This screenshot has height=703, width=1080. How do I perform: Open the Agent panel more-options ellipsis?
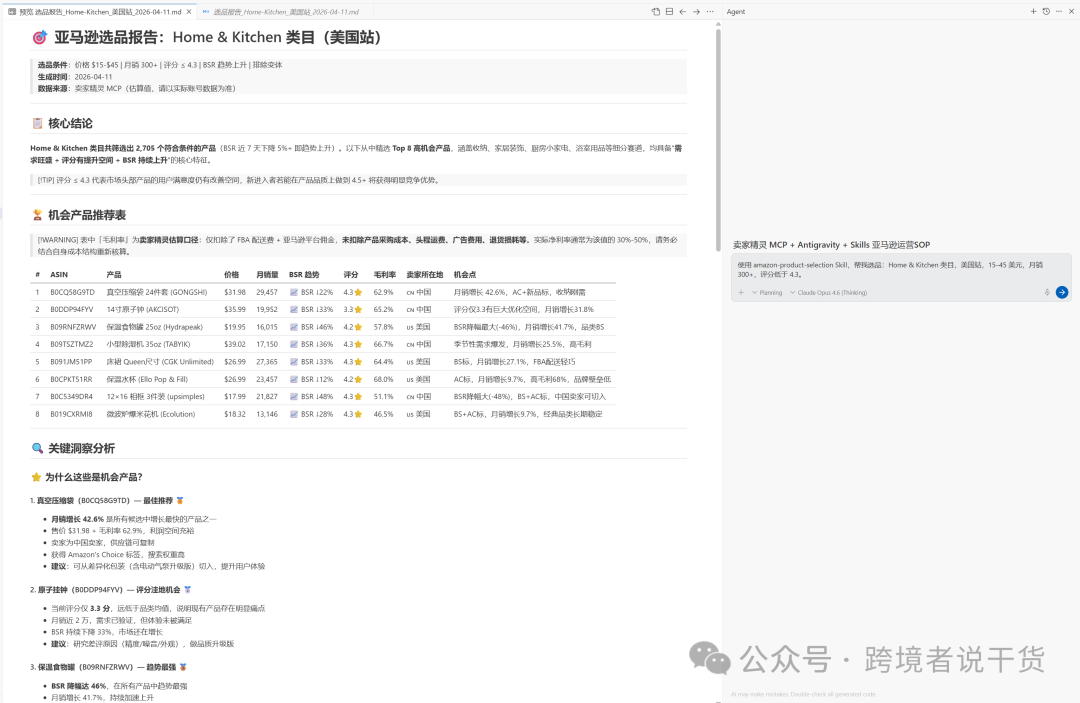1059,12
